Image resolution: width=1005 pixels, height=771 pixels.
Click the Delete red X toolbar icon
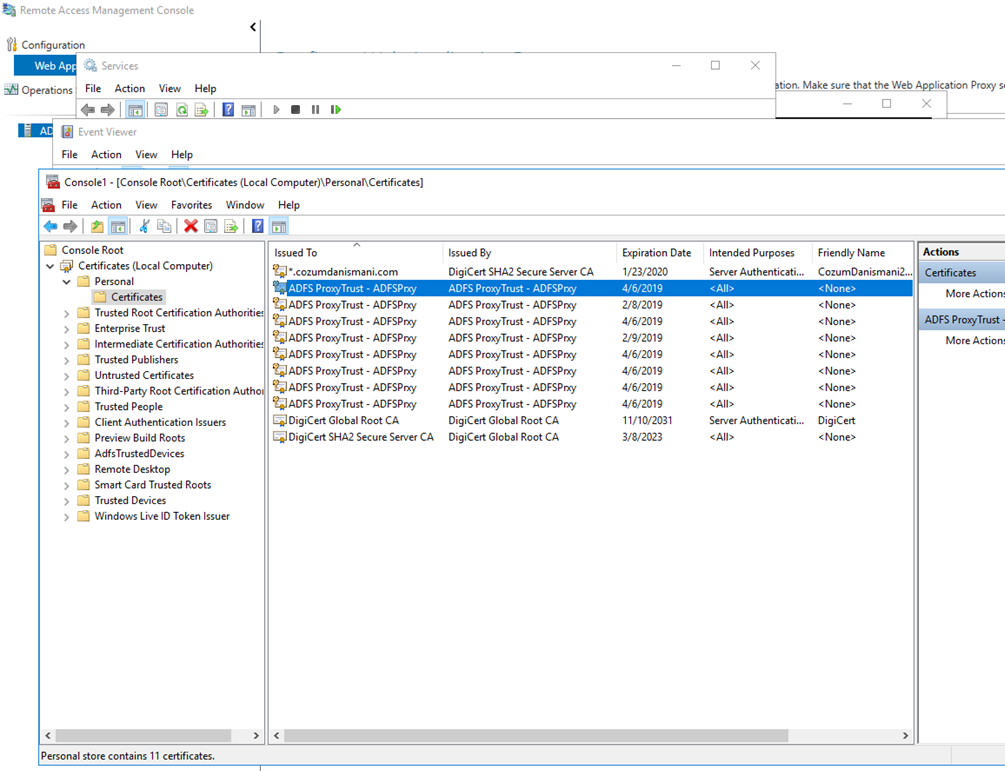point(190,227)
